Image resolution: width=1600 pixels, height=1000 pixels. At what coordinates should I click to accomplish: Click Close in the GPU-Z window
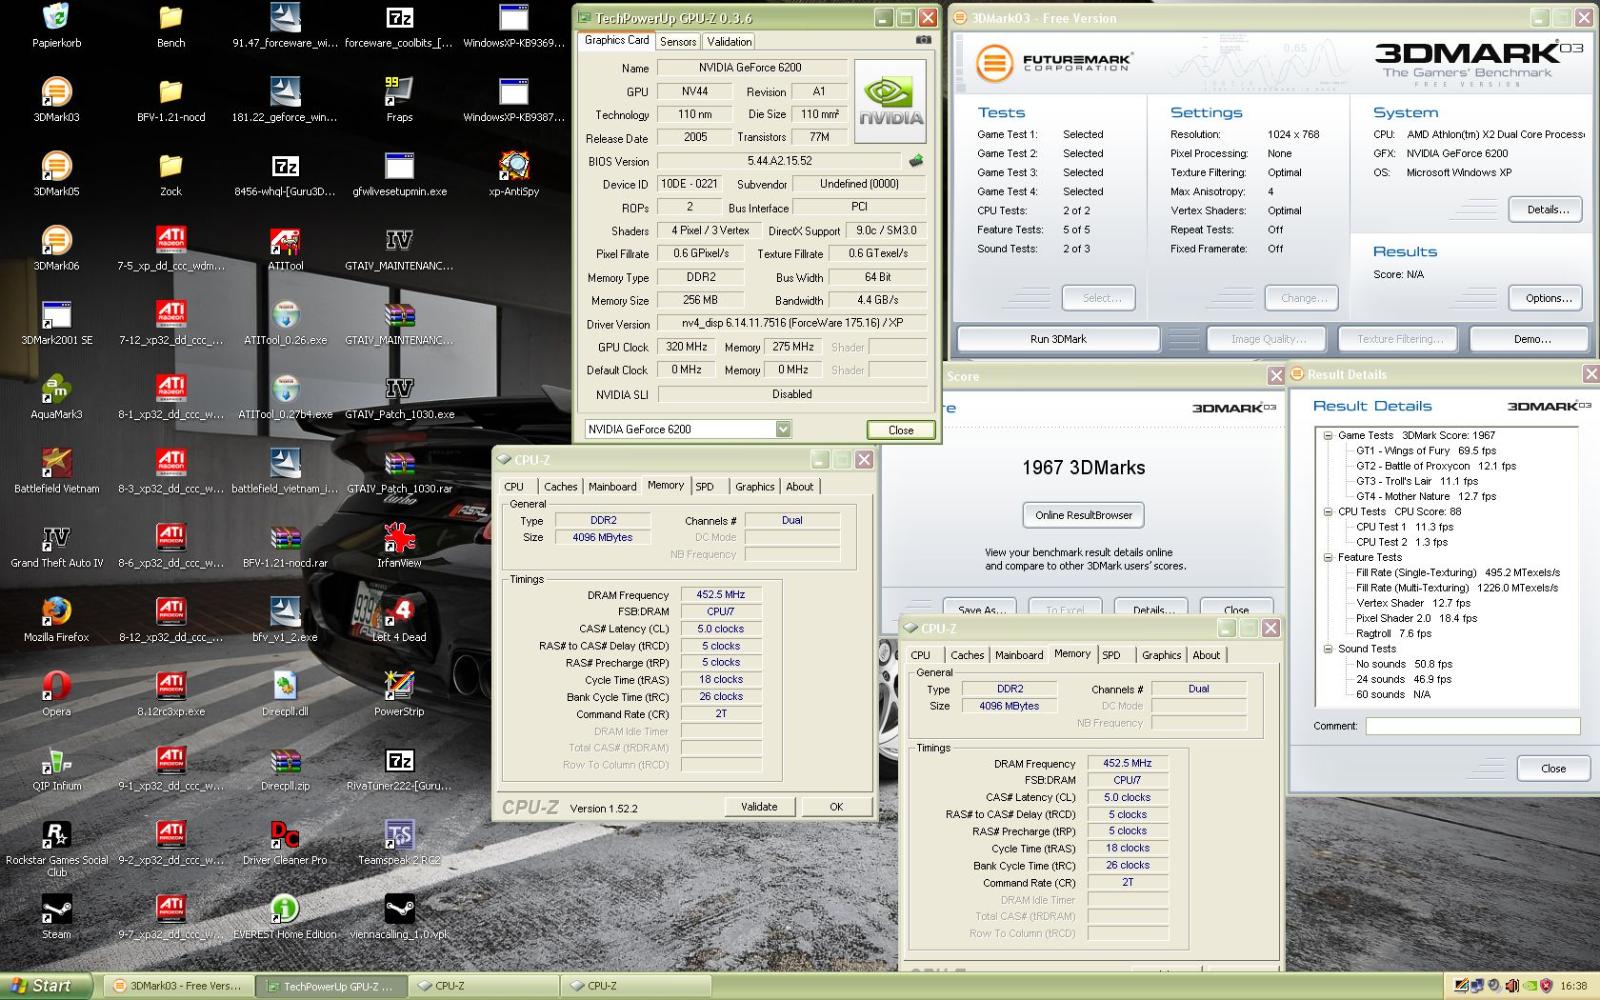[x=900, y=430]
